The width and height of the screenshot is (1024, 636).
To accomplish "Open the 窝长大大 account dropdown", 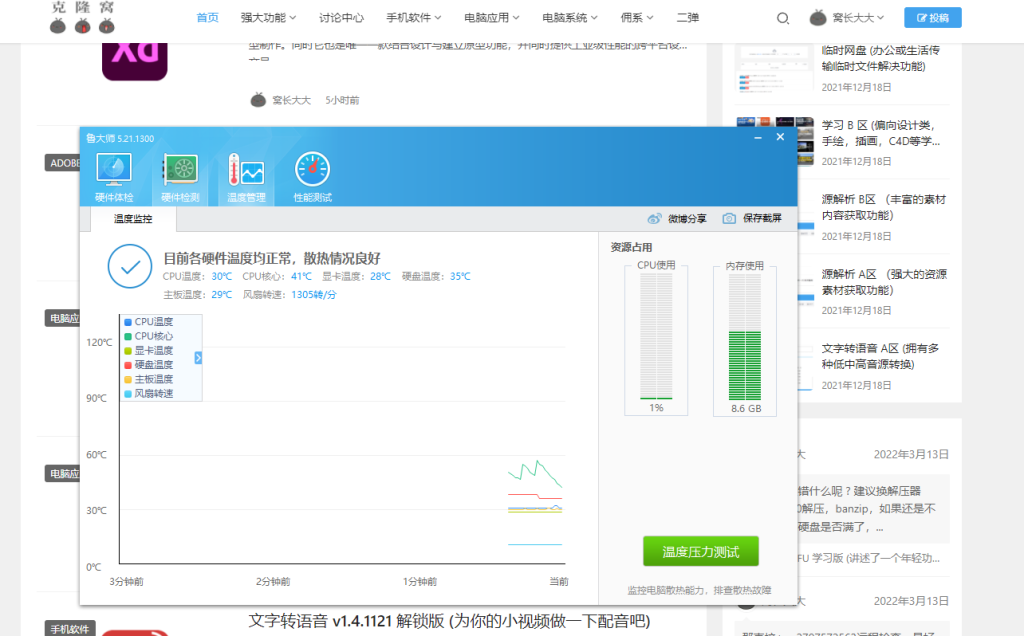I will pos(858,18).
